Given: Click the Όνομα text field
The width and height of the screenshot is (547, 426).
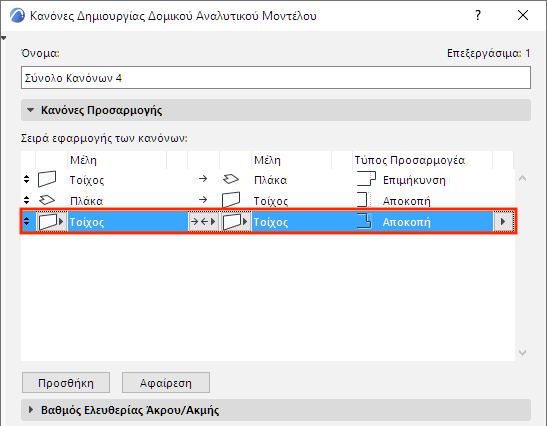Looking at the screenshot, I should 276,78.
